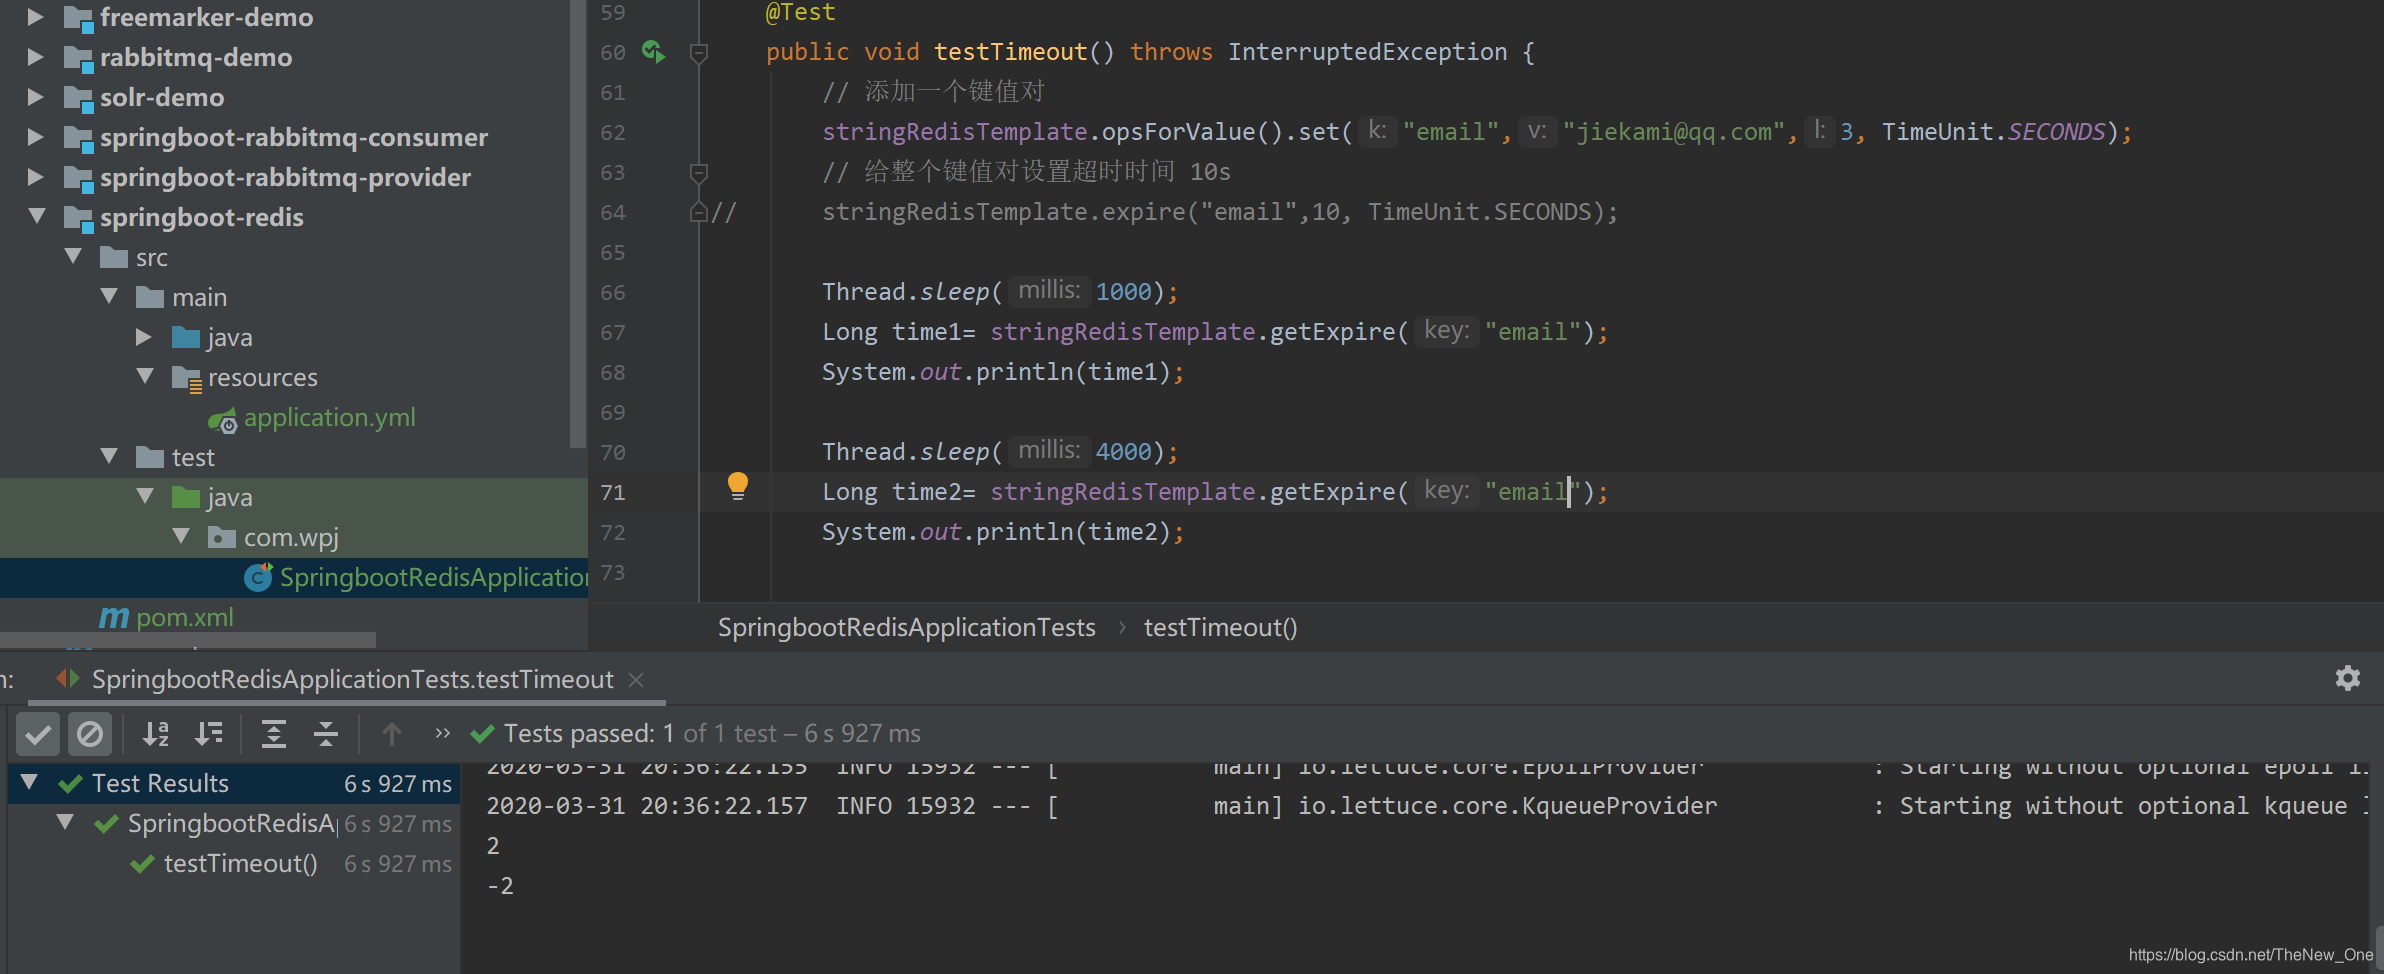Open application.yml file
This screenshot has height=974, width=2384.
coord(329,417)
